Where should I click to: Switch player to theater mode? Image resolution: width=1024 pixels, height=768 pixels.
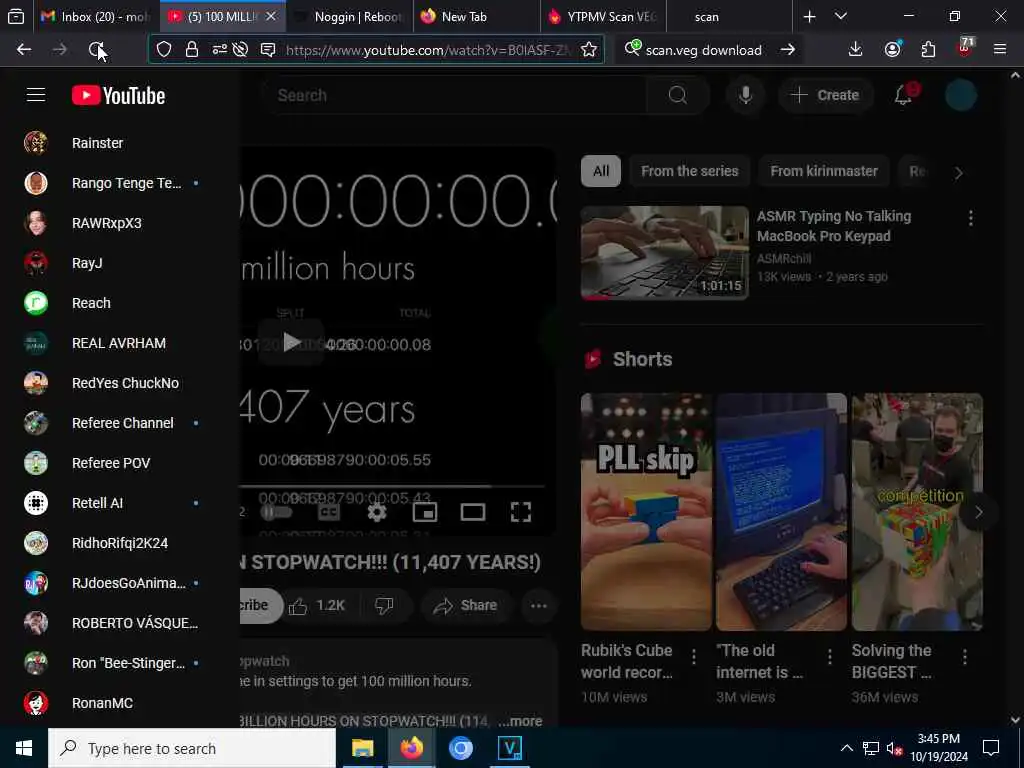(472, 513)
